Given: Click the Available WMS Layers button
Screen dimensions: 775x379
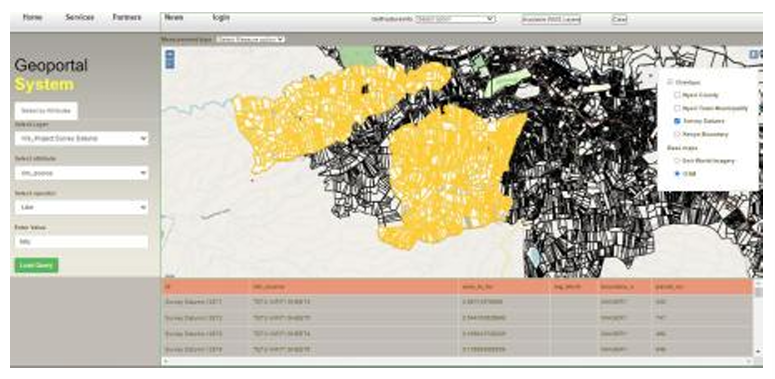Looking at the screenshot, I should [x=551, y=19].
